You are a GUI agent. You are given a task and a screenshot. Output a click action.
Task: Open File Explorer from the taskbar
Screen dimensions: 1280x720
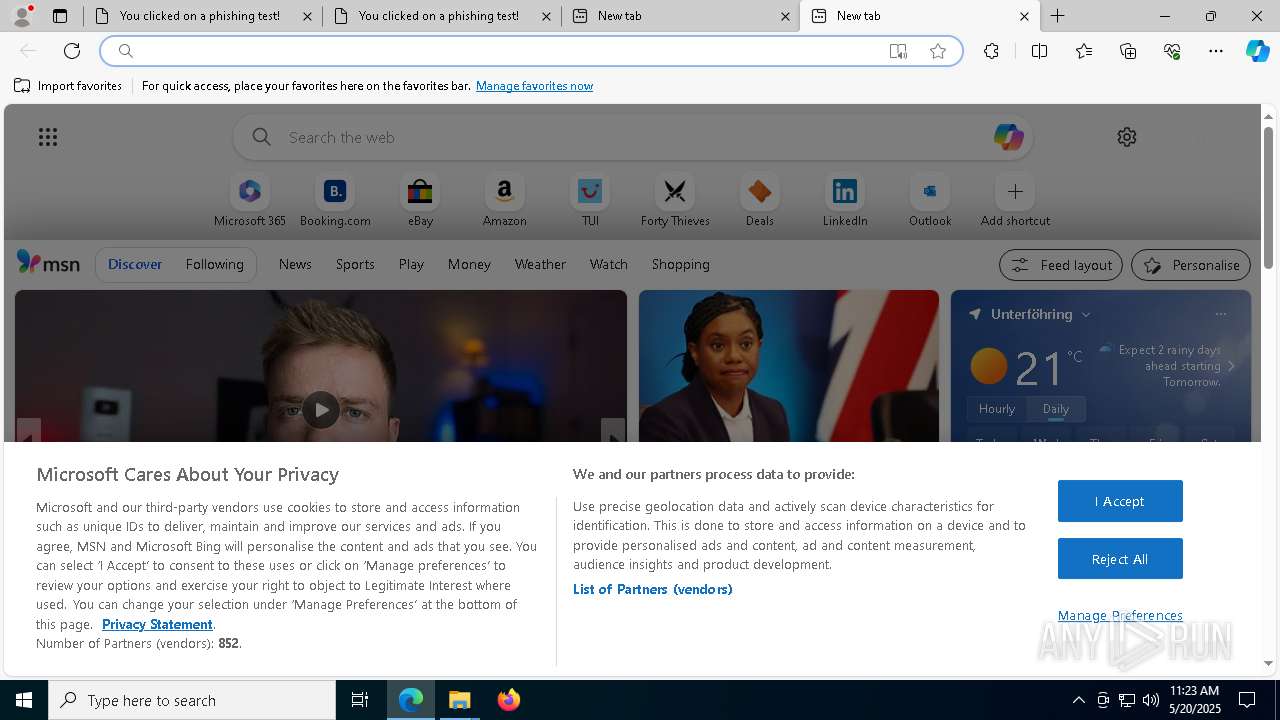460,700
